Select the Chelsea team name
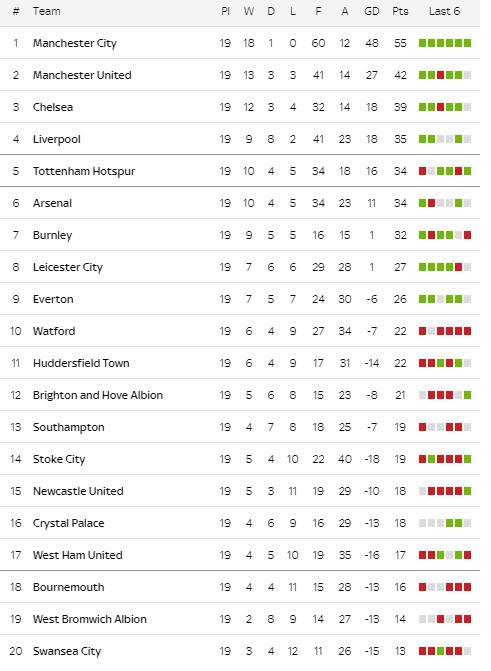The height and width of the screenshot is (671, 491). pos(53,107)
